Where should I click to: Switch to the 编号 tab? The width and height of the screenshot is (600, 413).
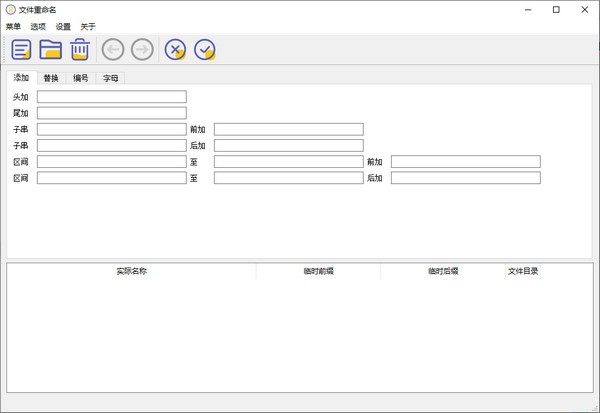[81, 78]
